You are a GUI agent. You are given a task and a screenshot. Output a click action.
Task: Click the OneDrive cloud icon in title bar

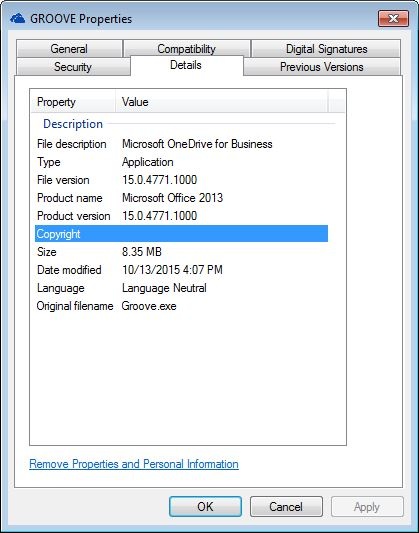(x=17, y=18)
